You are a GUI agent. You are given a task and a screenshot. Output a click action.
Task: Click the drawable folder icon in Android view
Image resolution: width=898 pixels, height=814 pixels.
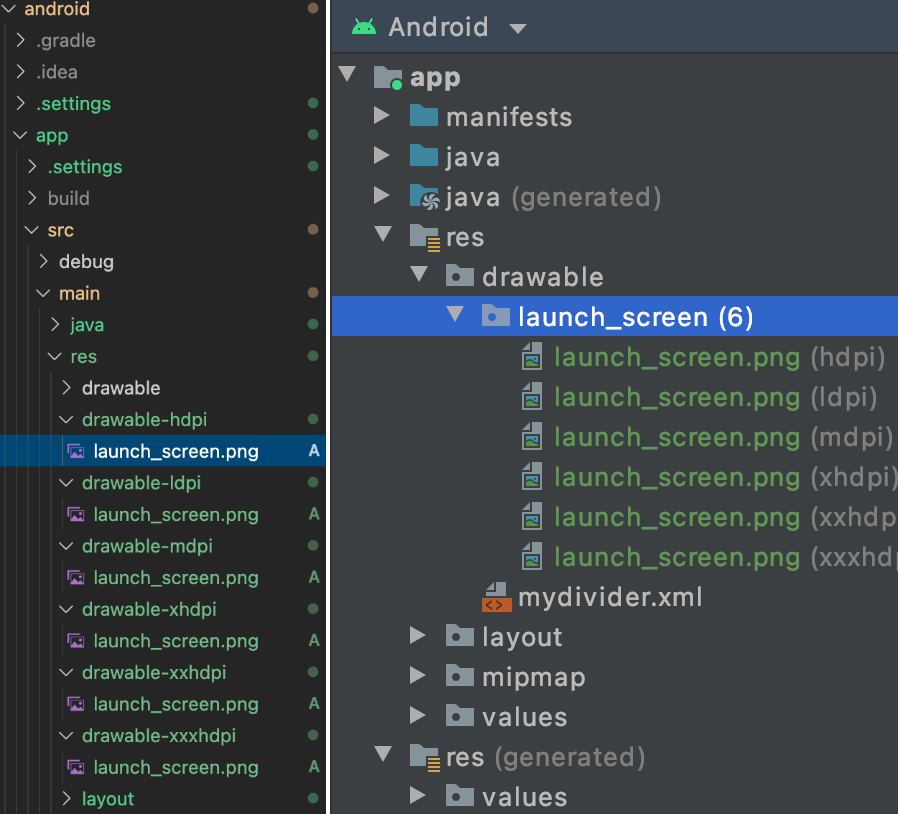point(460,276)
